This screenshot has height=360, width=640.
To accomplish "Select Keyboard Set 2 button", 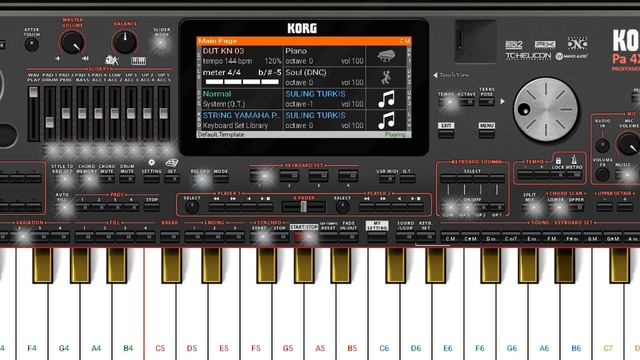I will 289,176.
